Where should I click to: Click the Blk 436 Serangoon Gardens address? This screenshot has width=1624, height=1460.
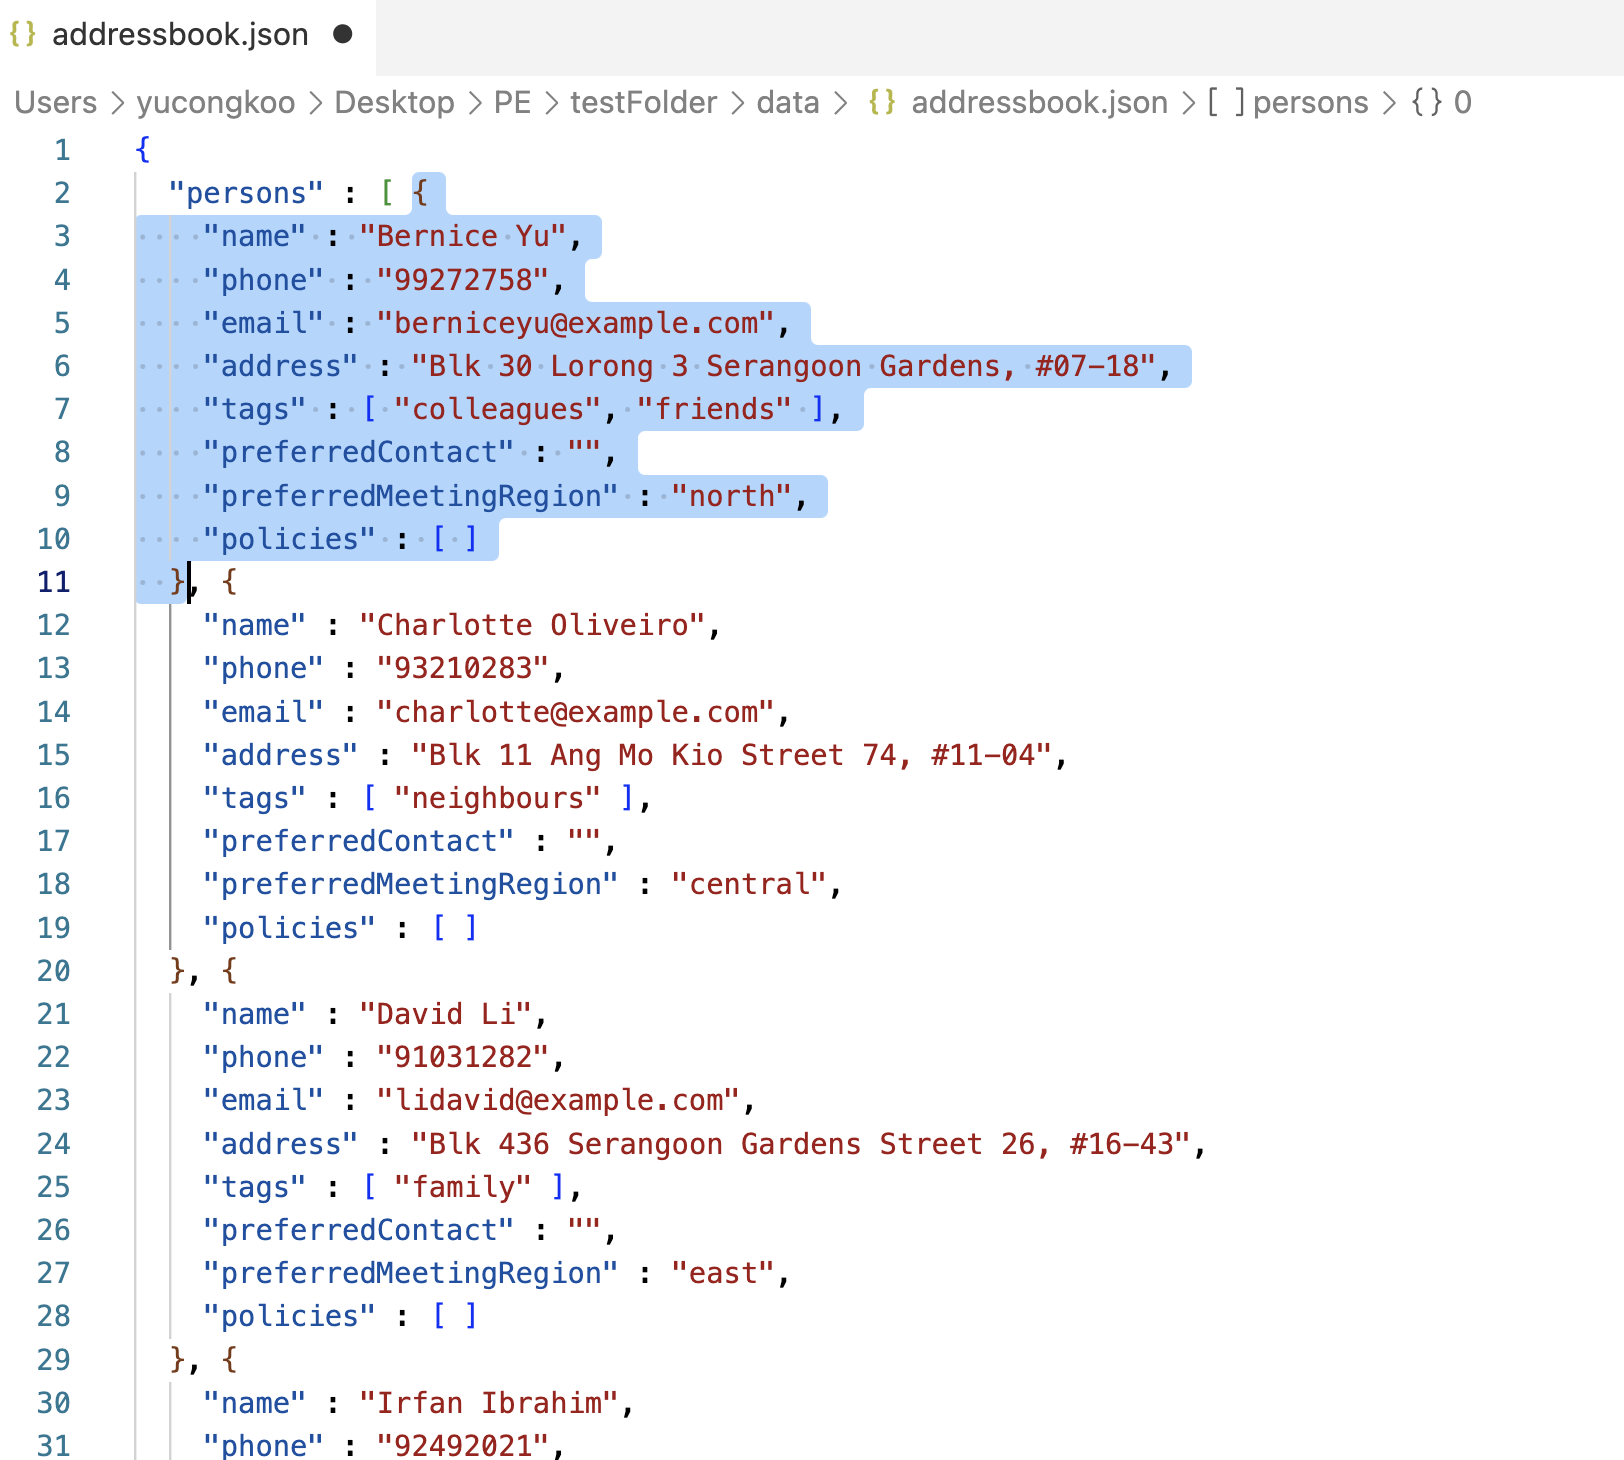click(801, 1144)
